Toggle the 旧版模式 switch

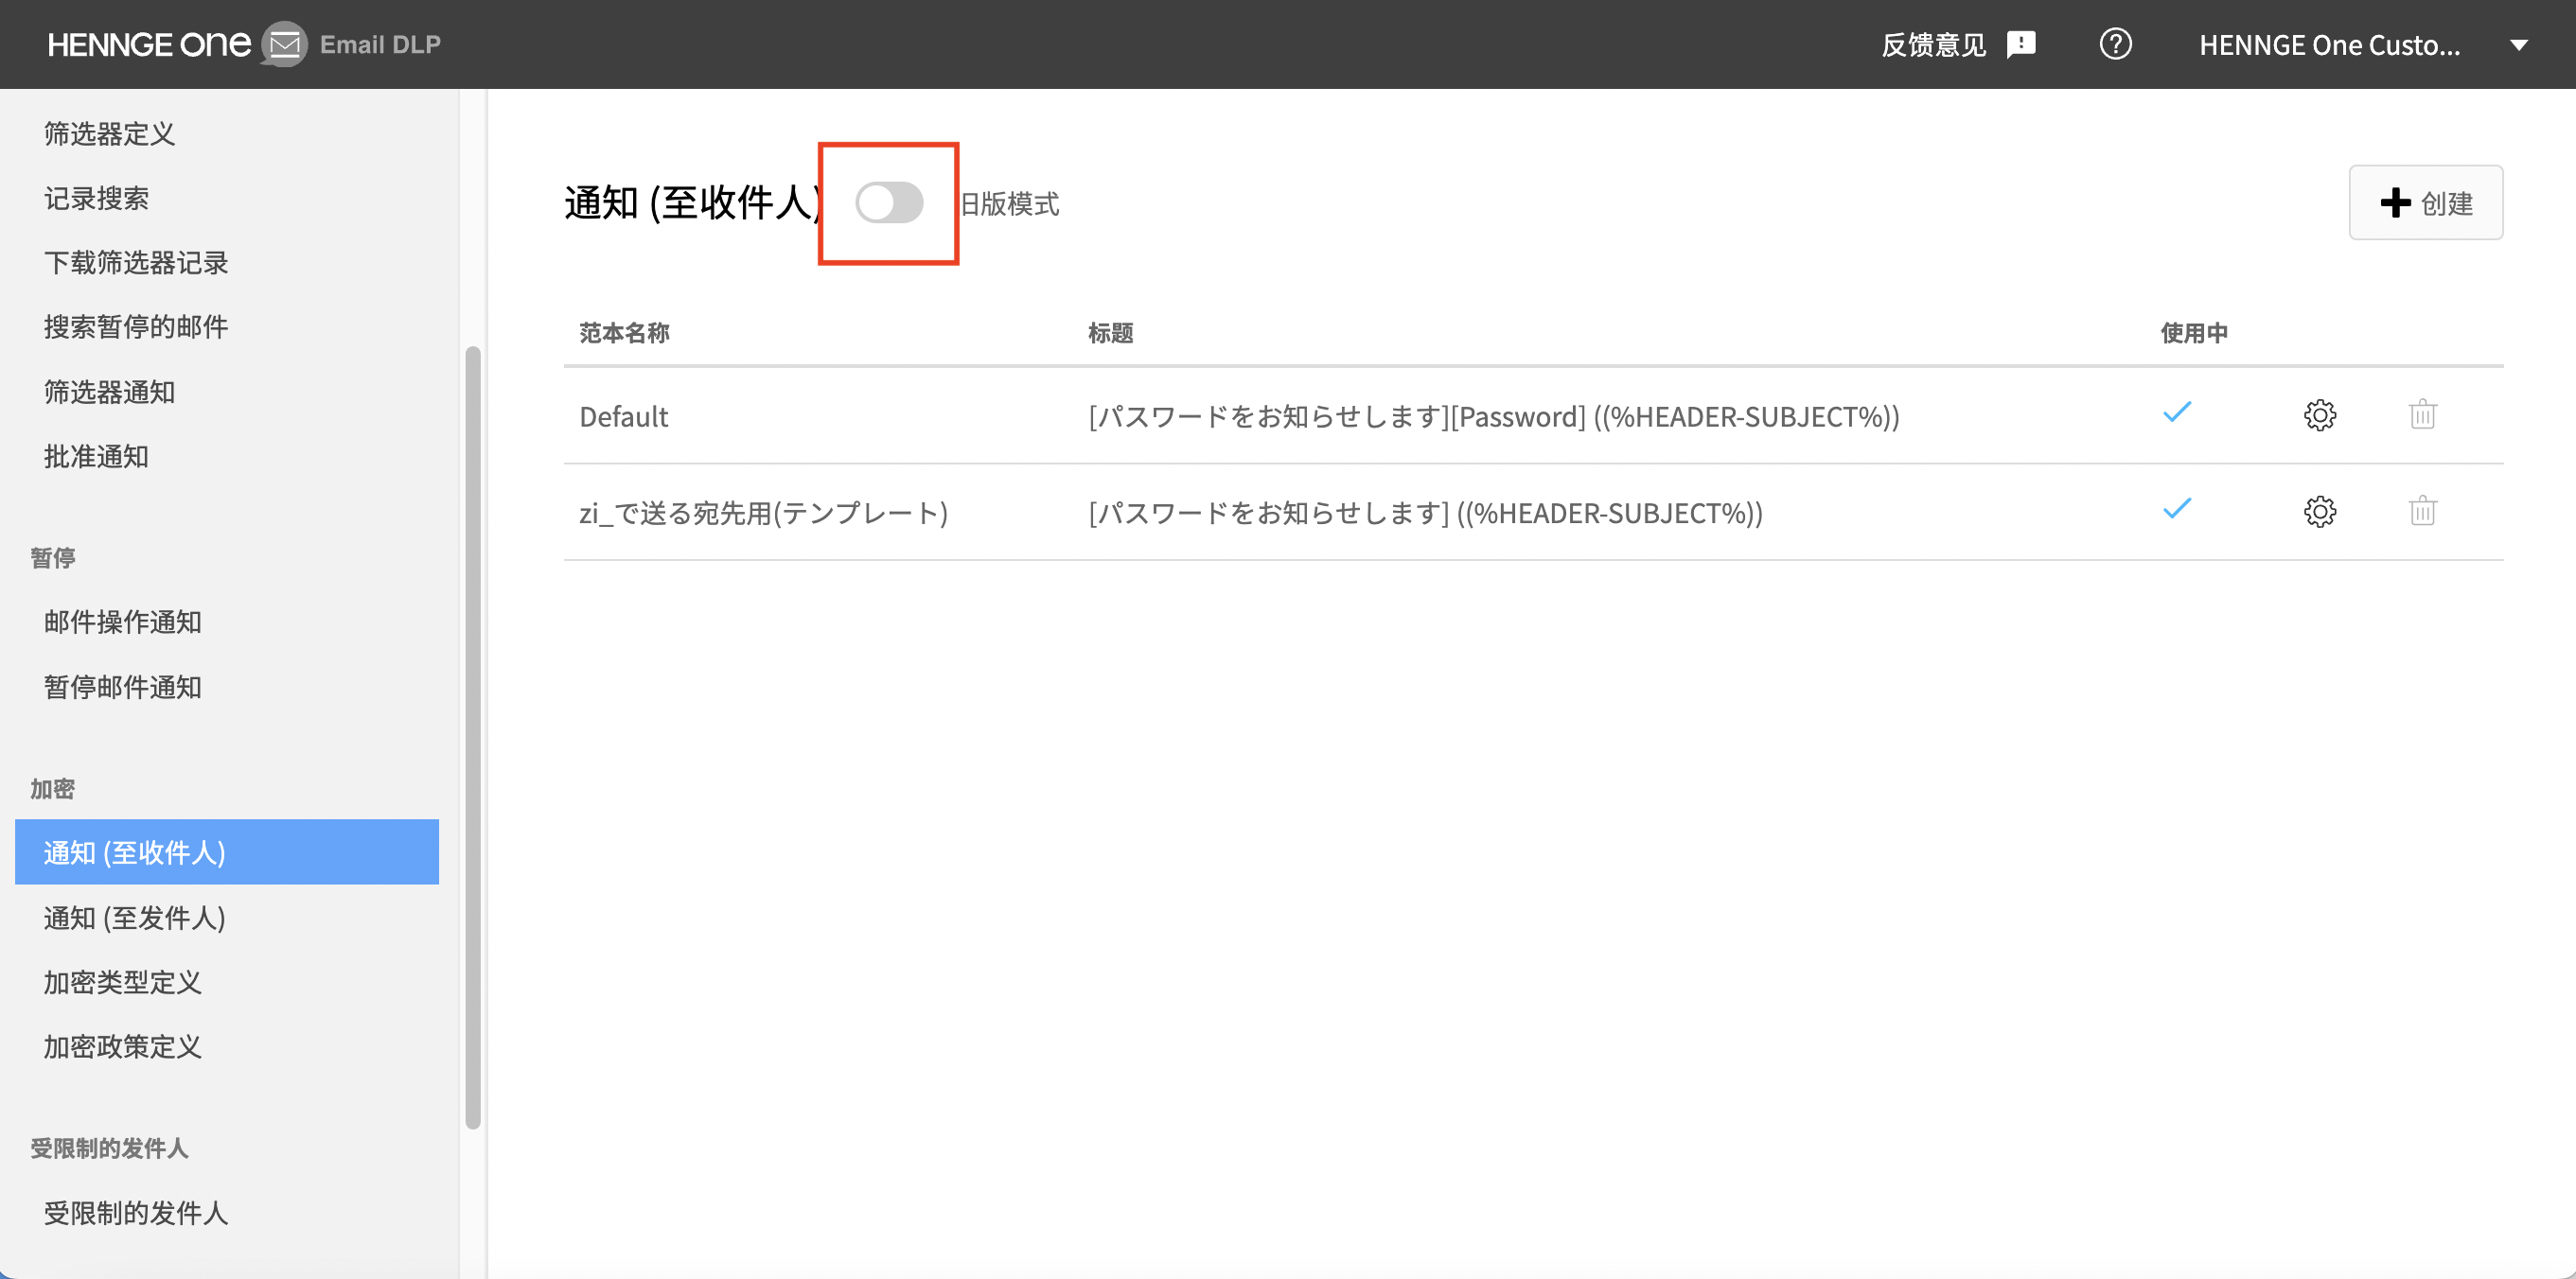[x=888, y=203]
